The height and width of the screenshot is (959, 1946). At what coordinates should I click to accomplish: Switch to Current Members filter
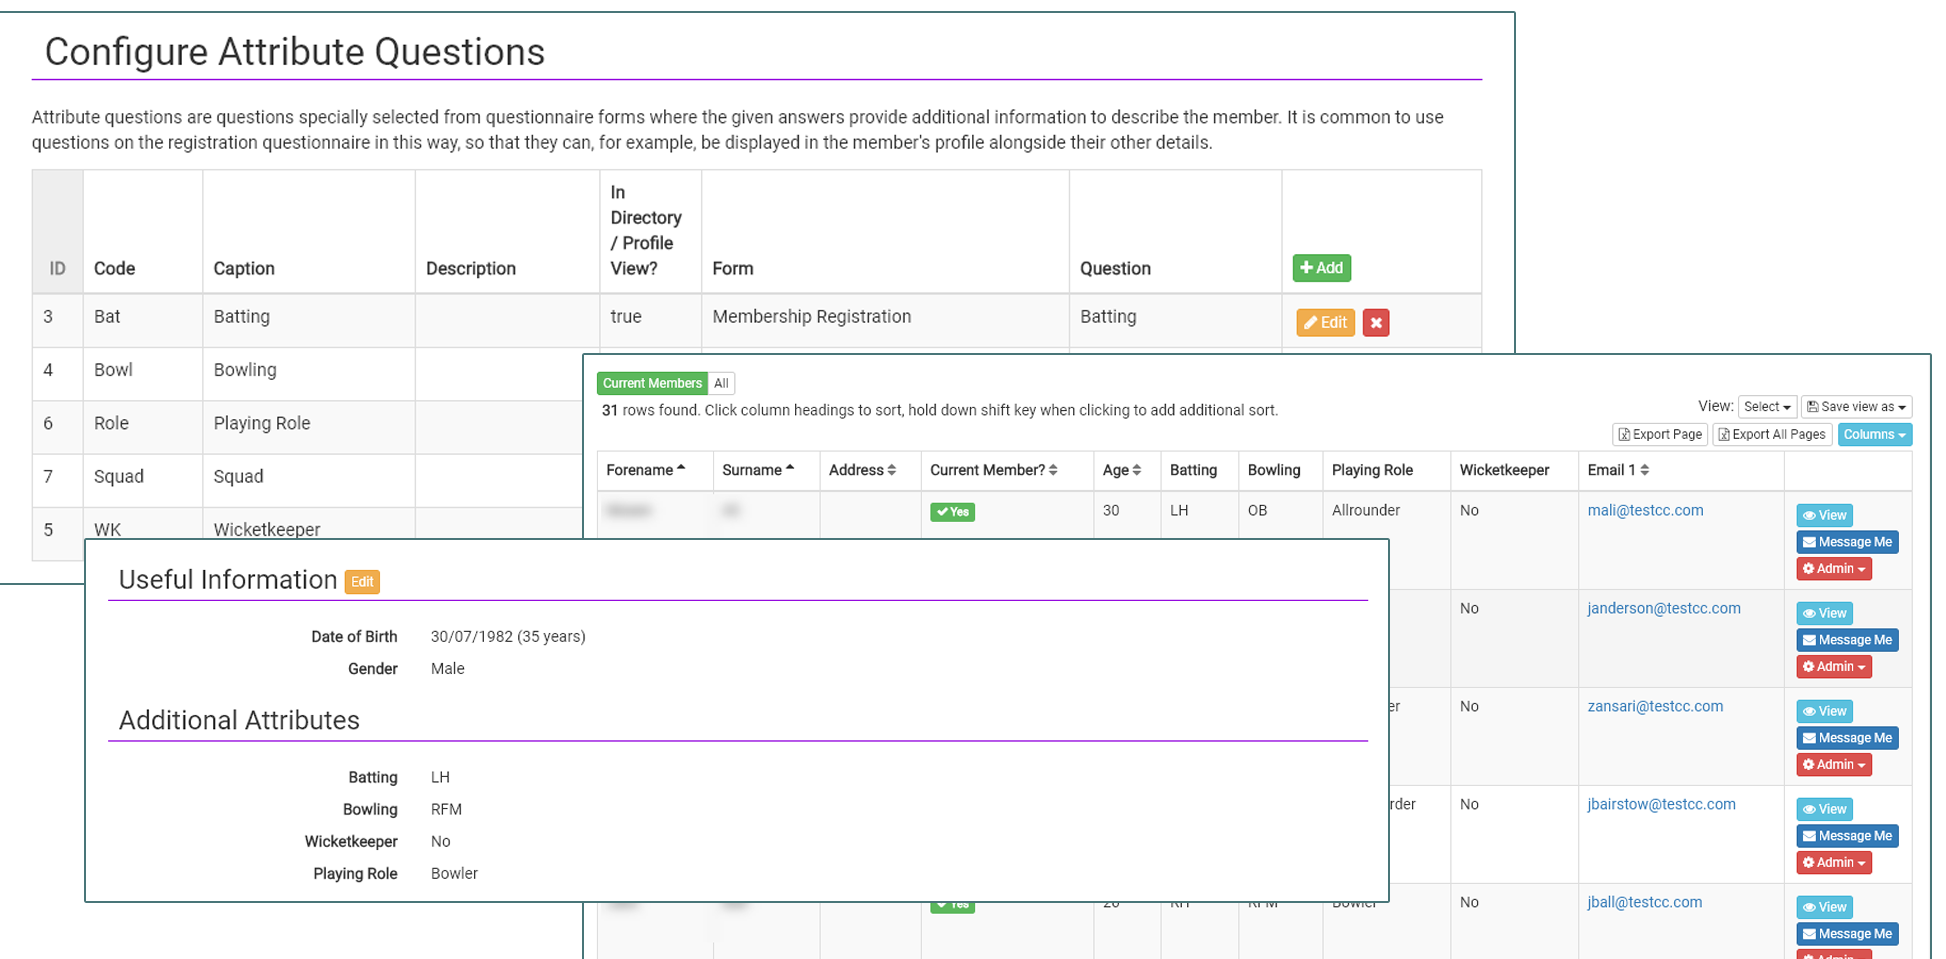click(x=652, y=383)
